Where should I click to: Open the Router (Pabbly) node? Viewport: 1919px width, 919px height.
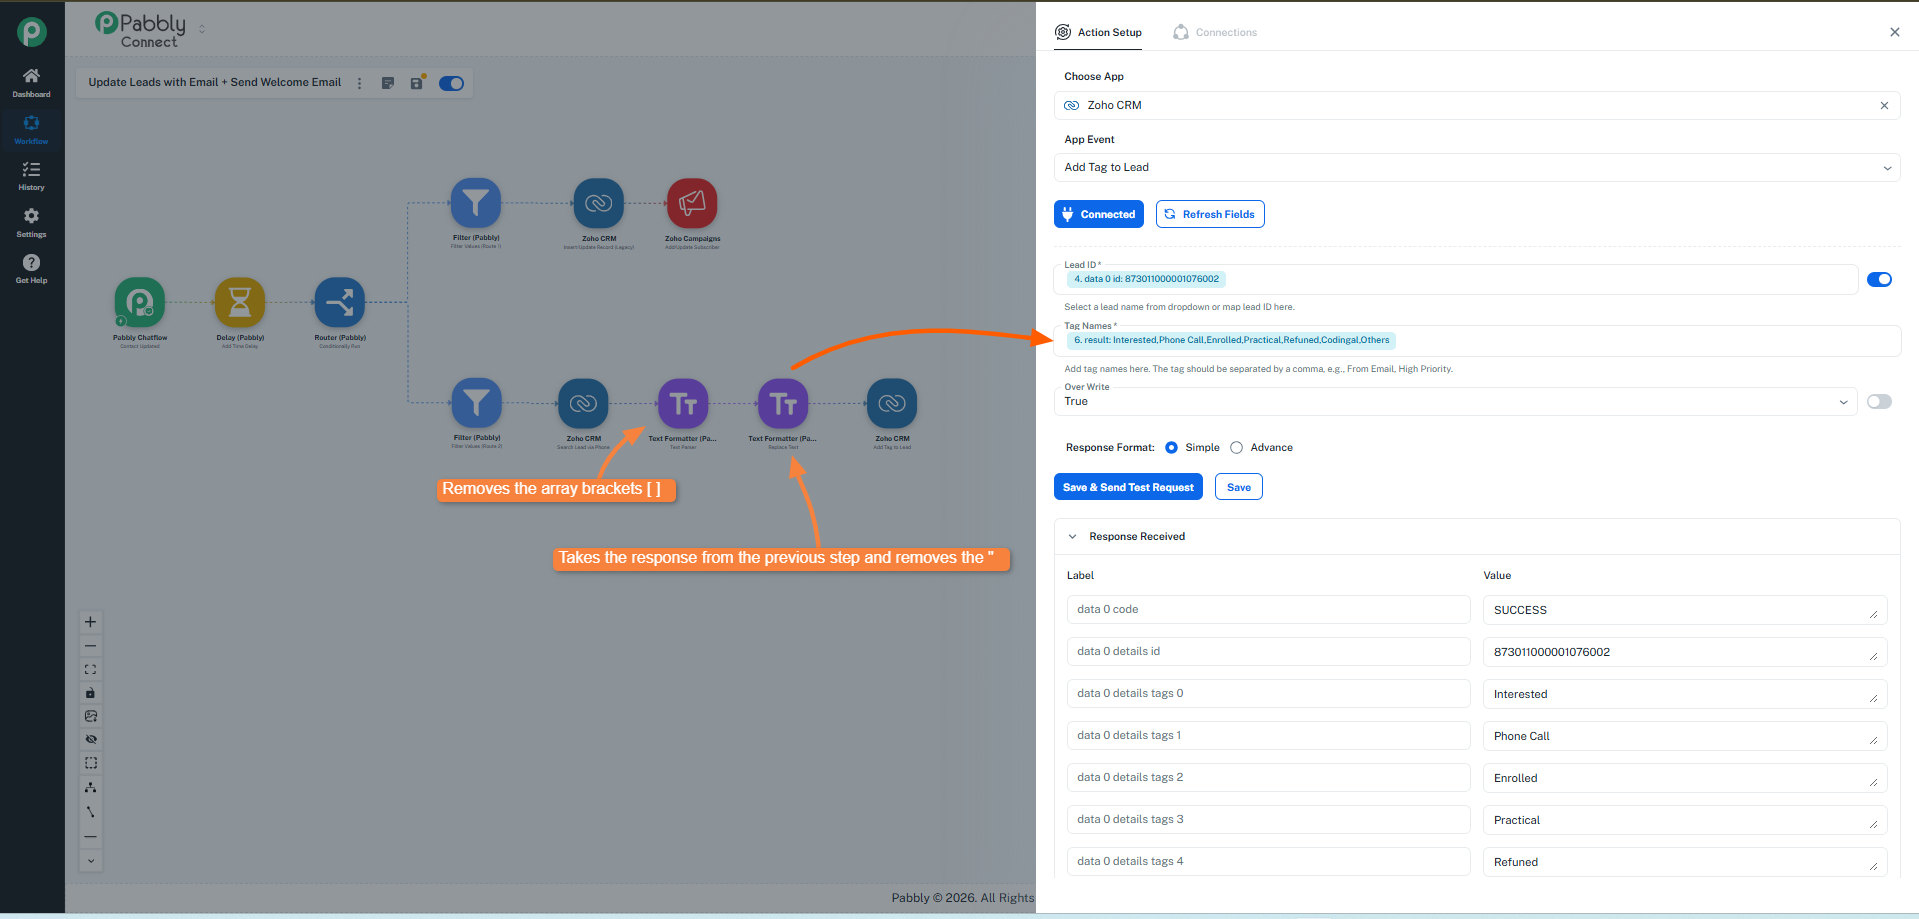[340, 303]
